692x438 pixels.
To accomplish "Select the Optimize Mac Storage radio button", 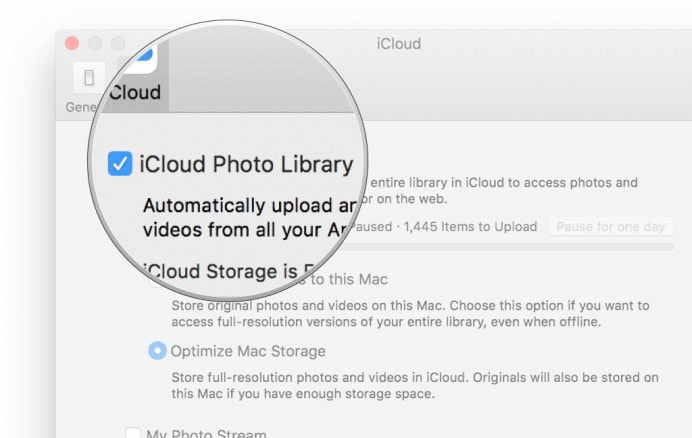I will (x=157, y=351).
